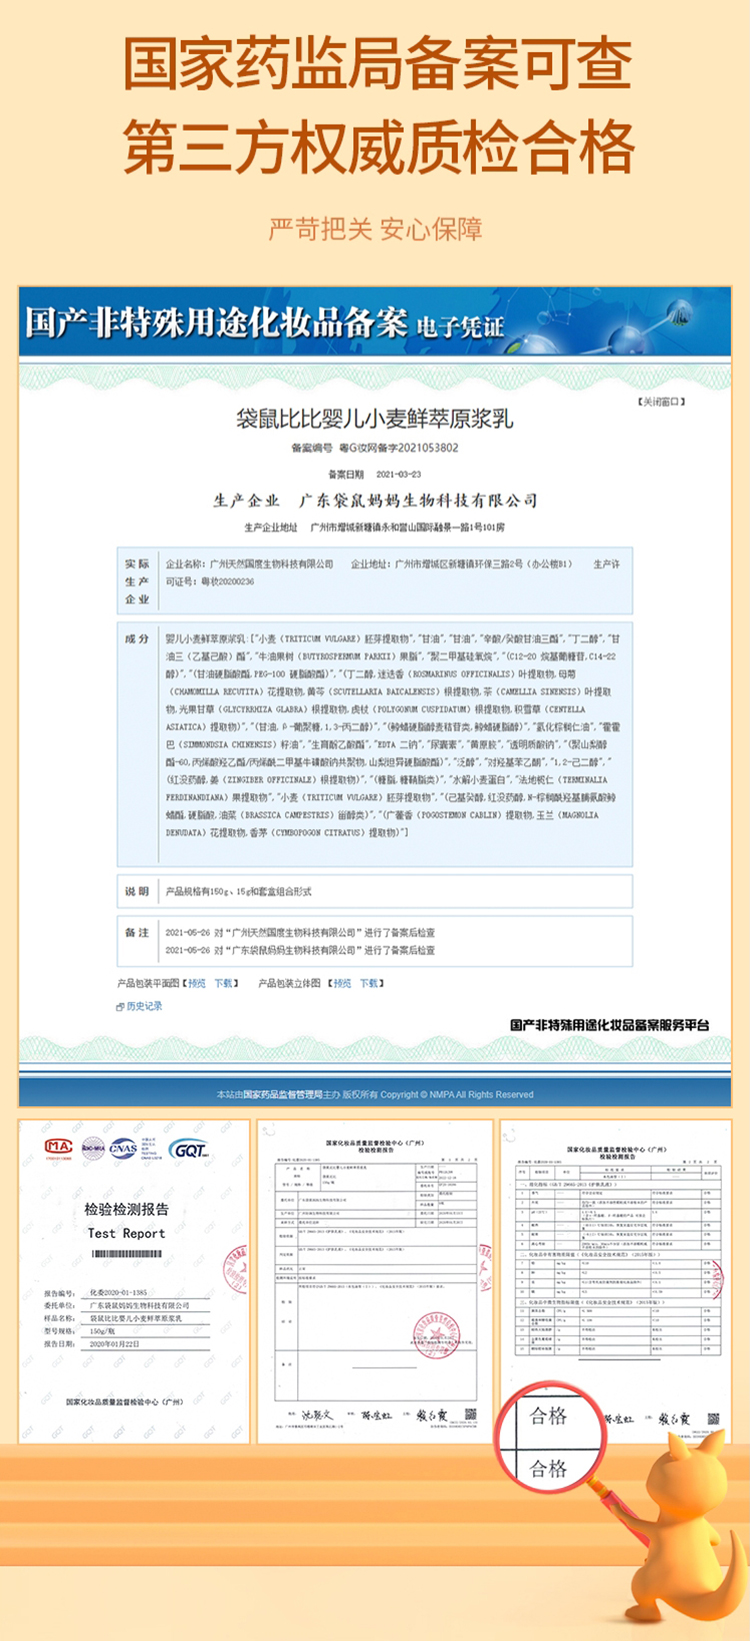Click 国家药品监督管理局 in the copyright bar
Viewport: 750px width, 1641px height.
(x=283, y=1094)
